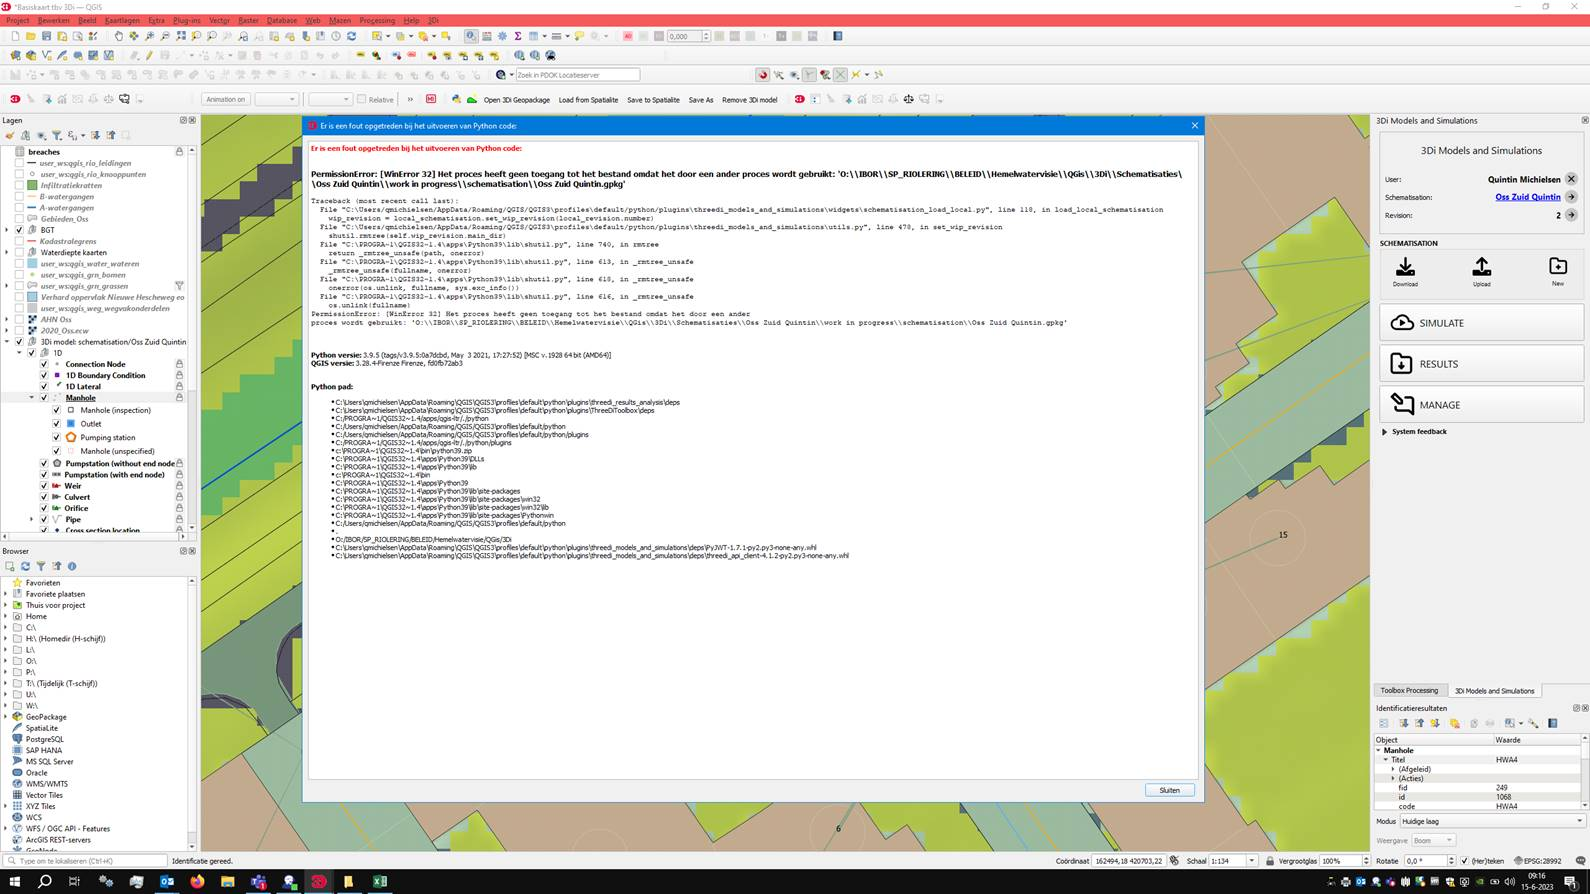Click the arrow icon next to Revision 2

(1571, 215)
